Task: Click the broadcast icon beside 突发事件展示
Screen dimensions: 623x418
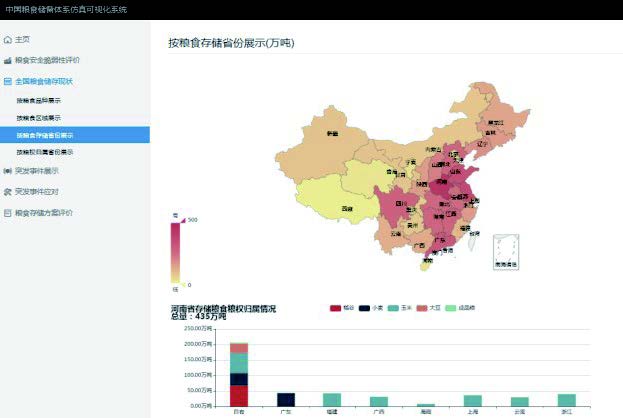Action: pyautogui.click(x=9, y=171)
